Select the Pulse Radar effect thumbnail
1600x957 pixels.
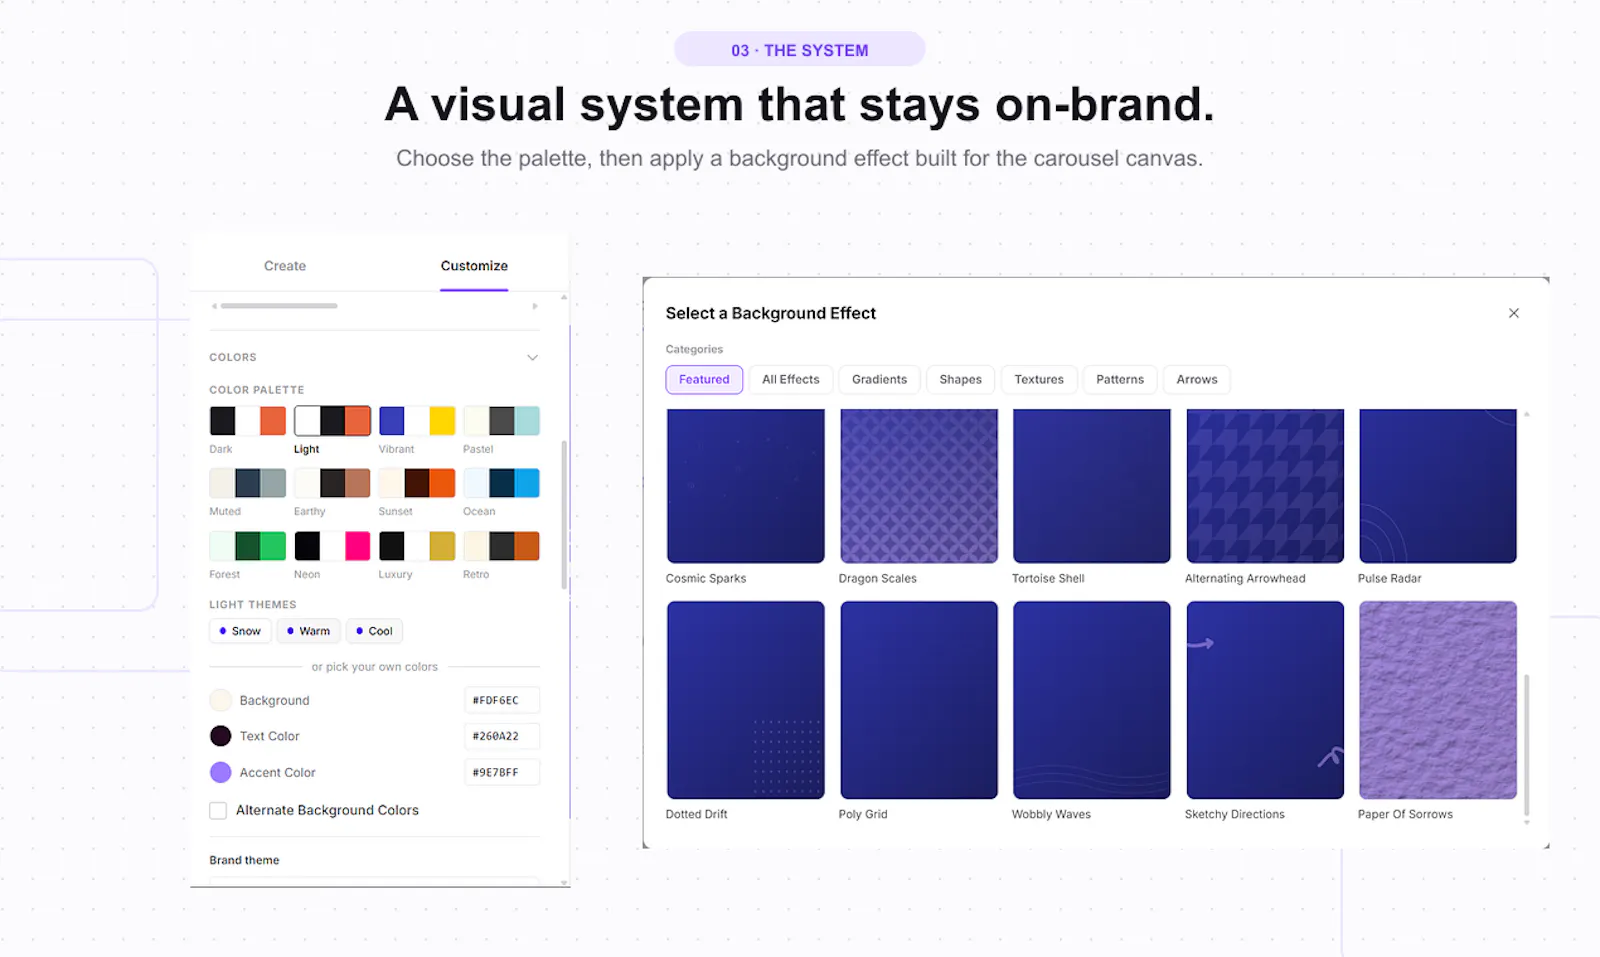1438,486
